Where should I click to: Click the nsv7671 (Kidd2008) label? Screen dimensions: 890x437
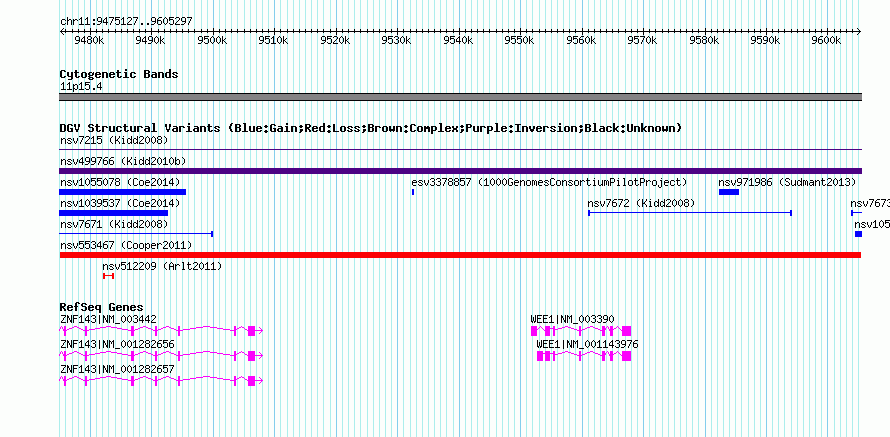(x=114, y=225)
